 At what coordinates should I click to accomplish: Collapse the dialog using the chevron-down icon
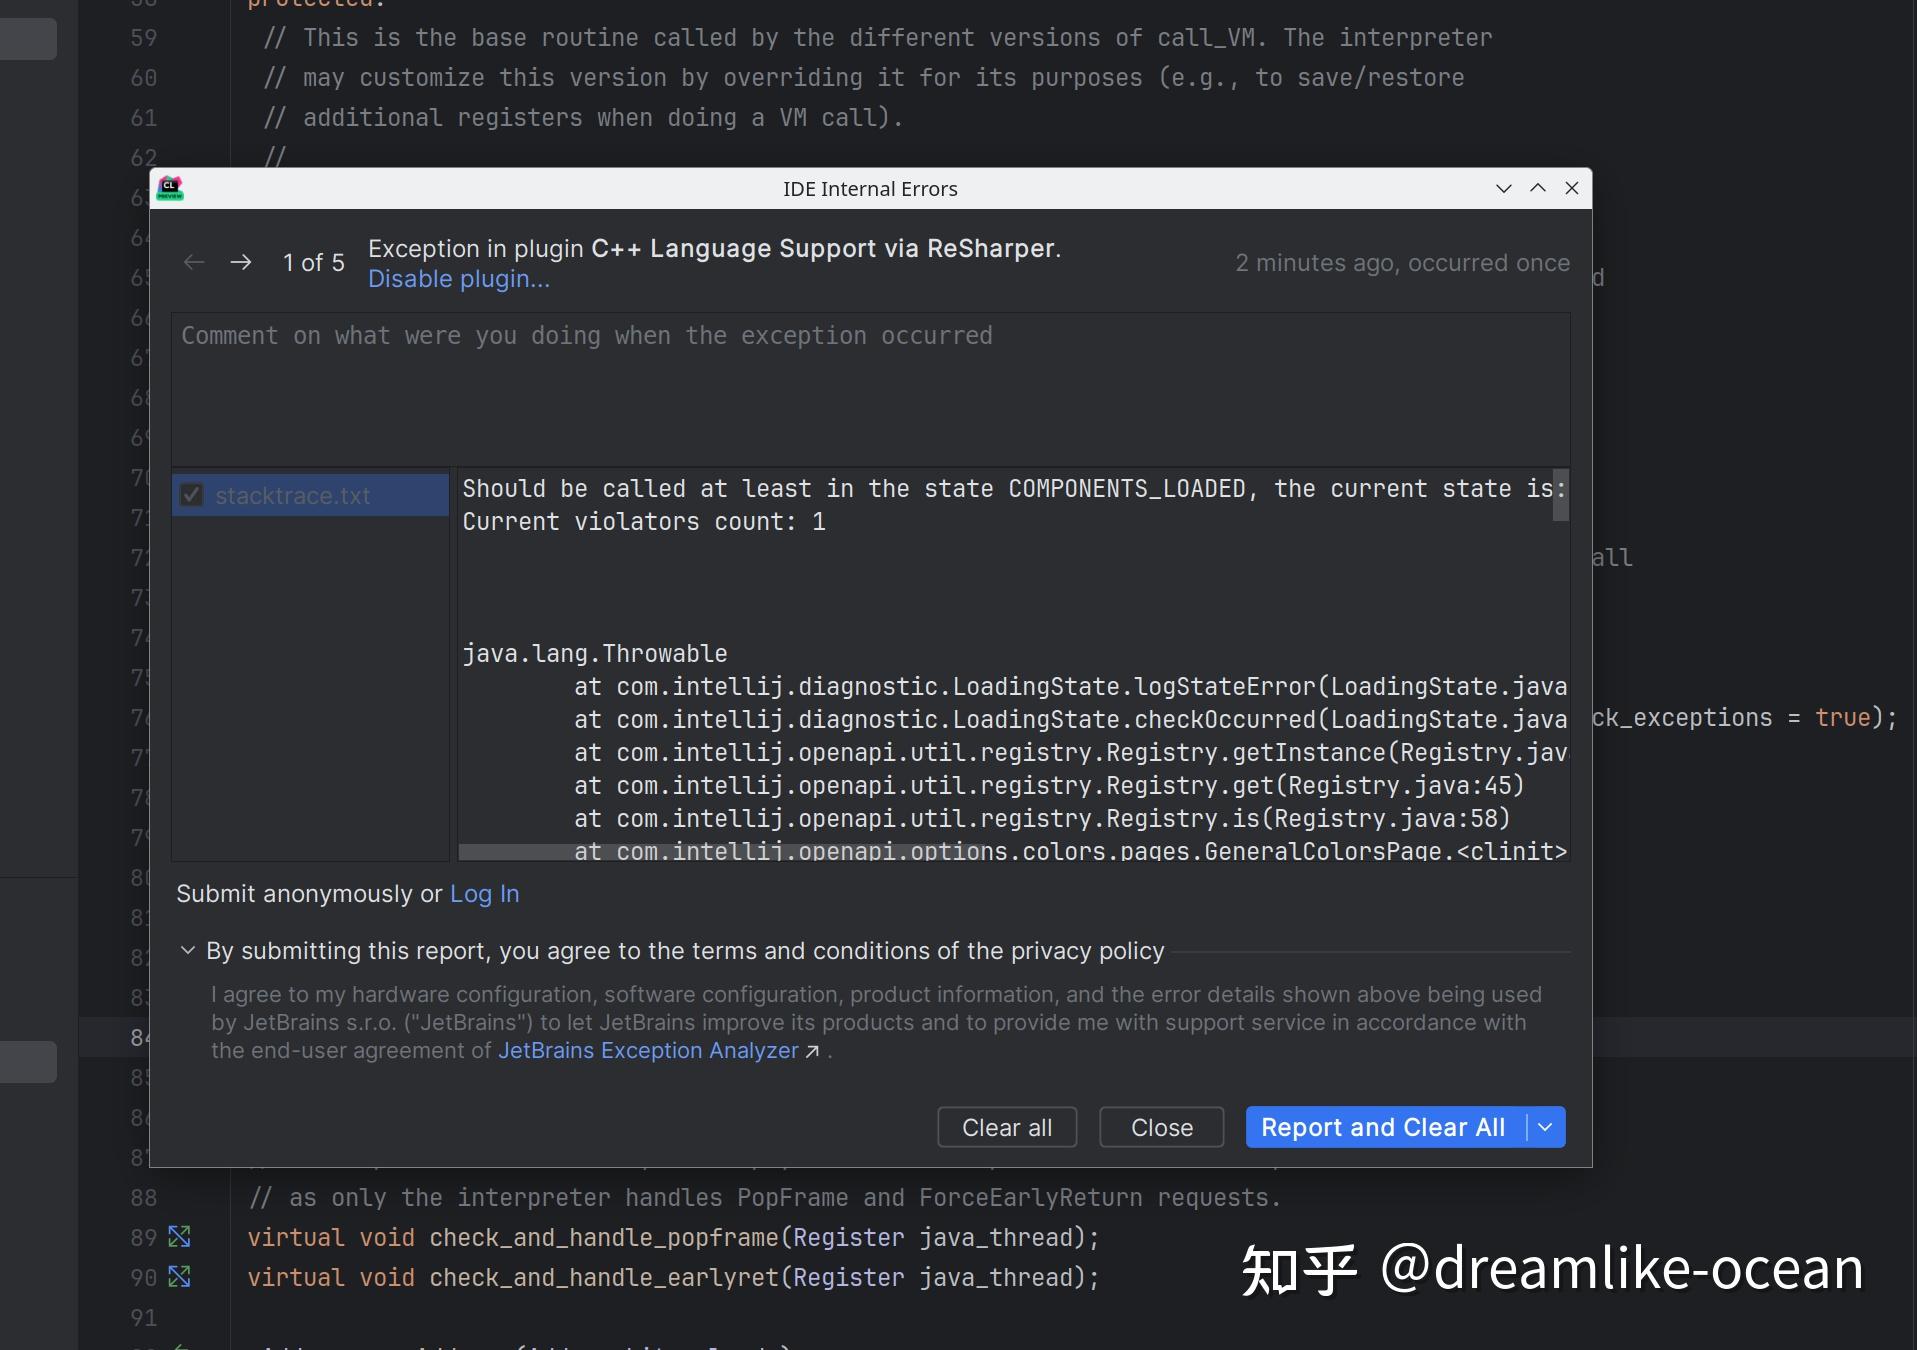tap(1502, 188)
